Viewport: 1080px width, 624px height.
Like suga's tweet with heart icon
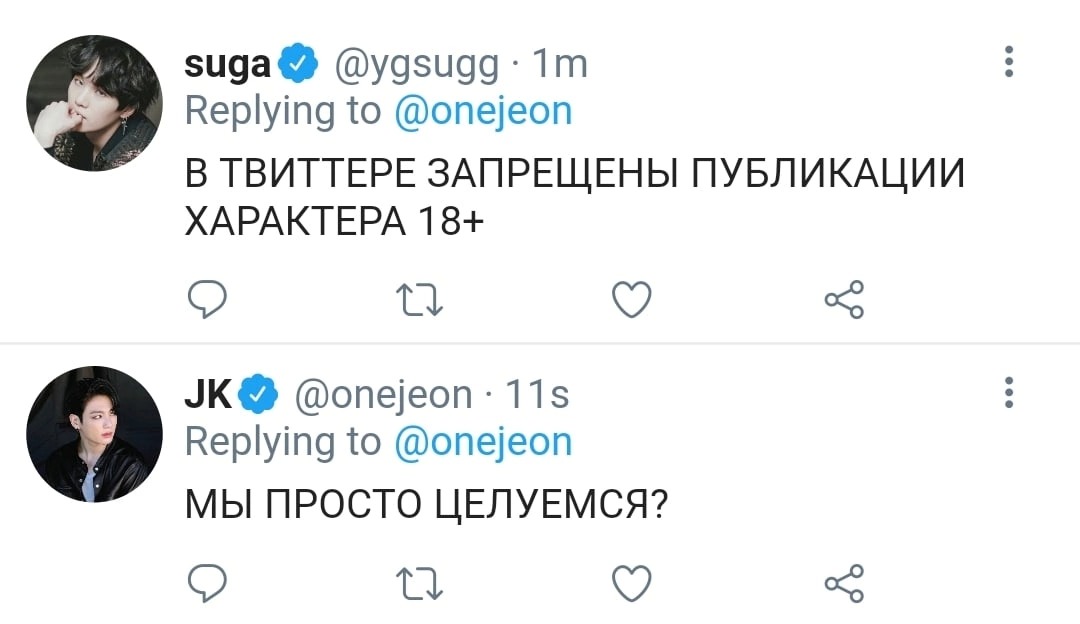pyautogui.click(x=631, y=299)
